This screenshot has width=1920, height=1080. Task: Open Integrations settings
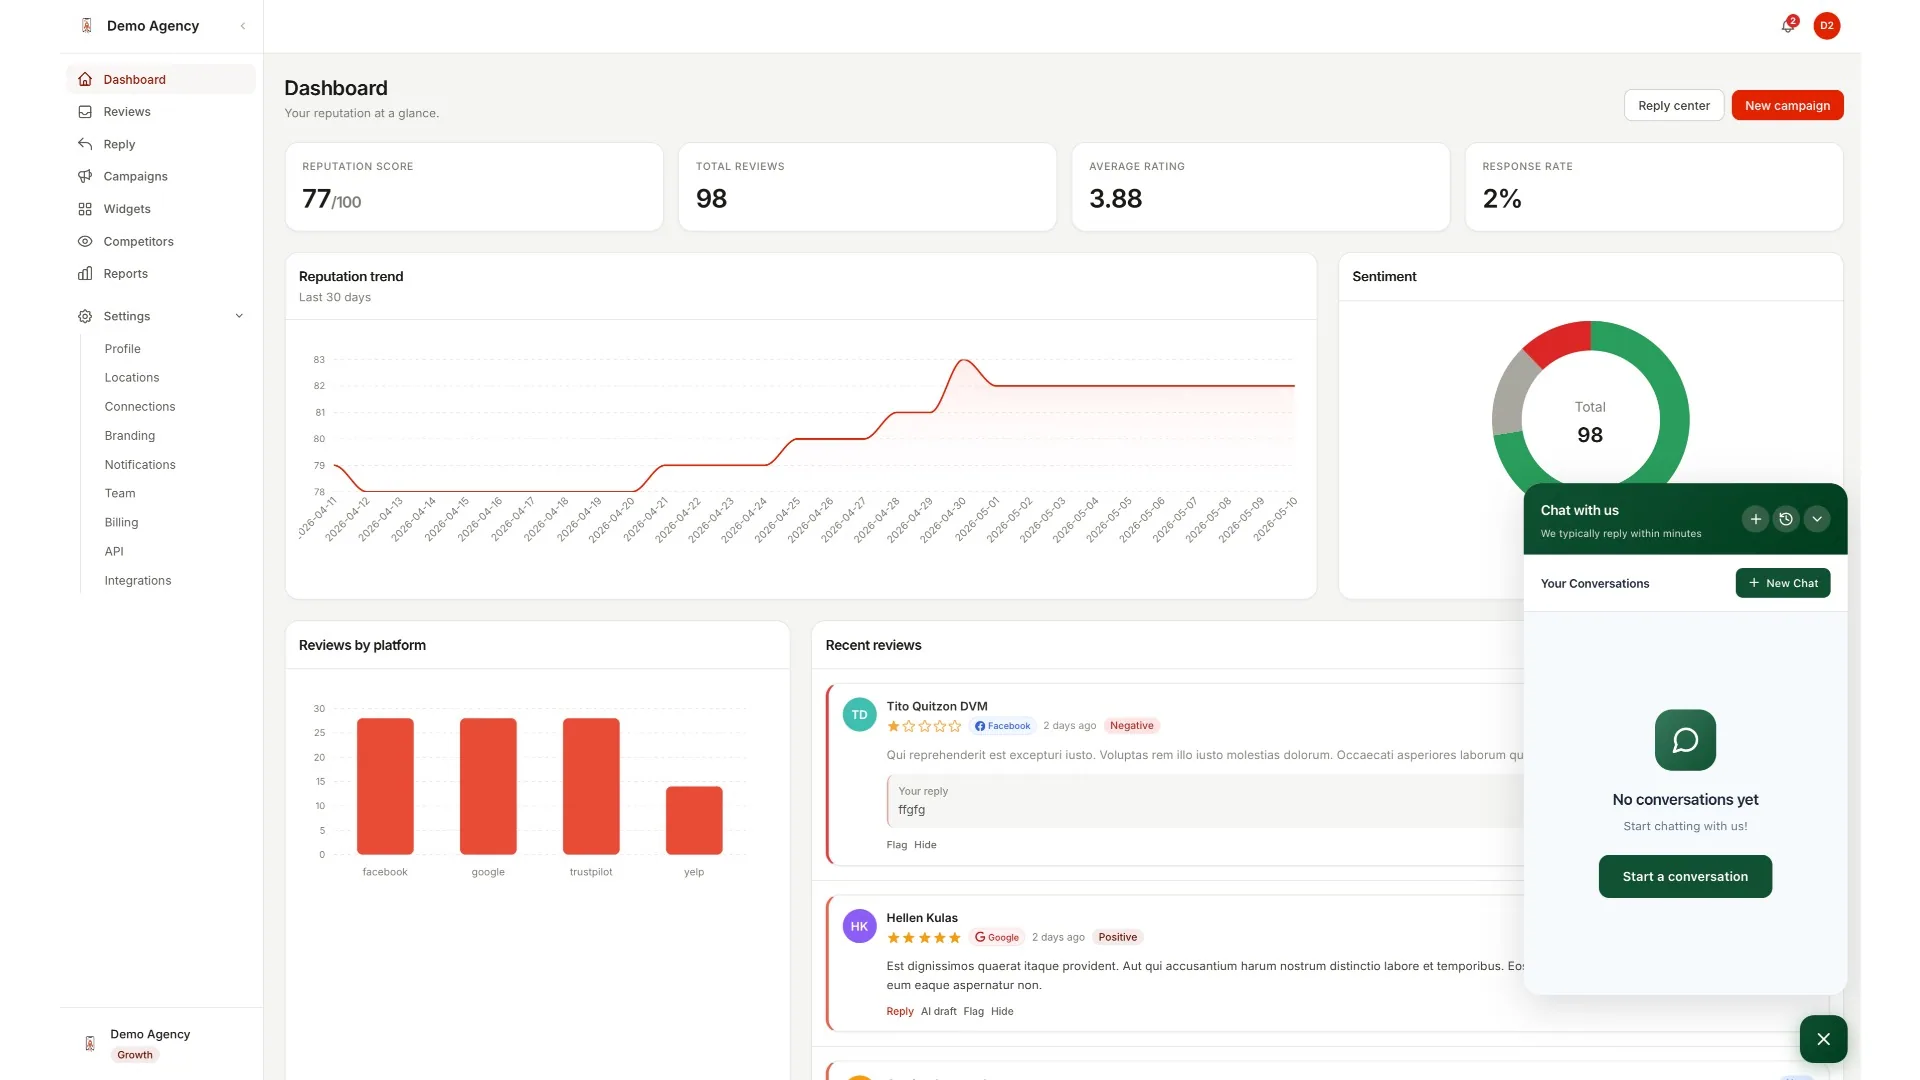pos(138,581)
